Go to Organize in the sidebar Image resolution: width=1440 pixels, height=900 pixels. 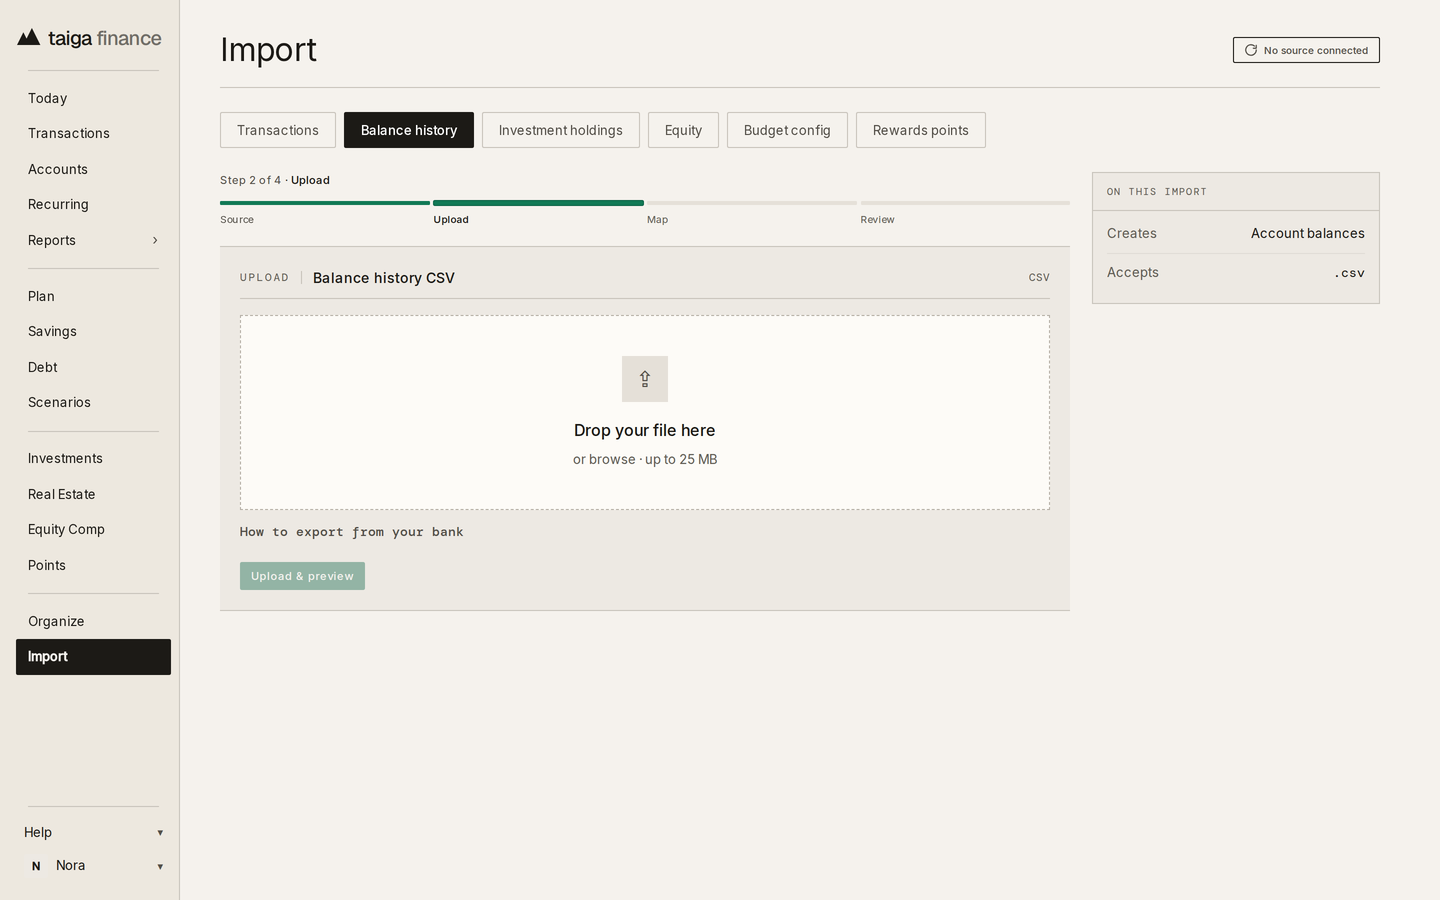point(93,621)
